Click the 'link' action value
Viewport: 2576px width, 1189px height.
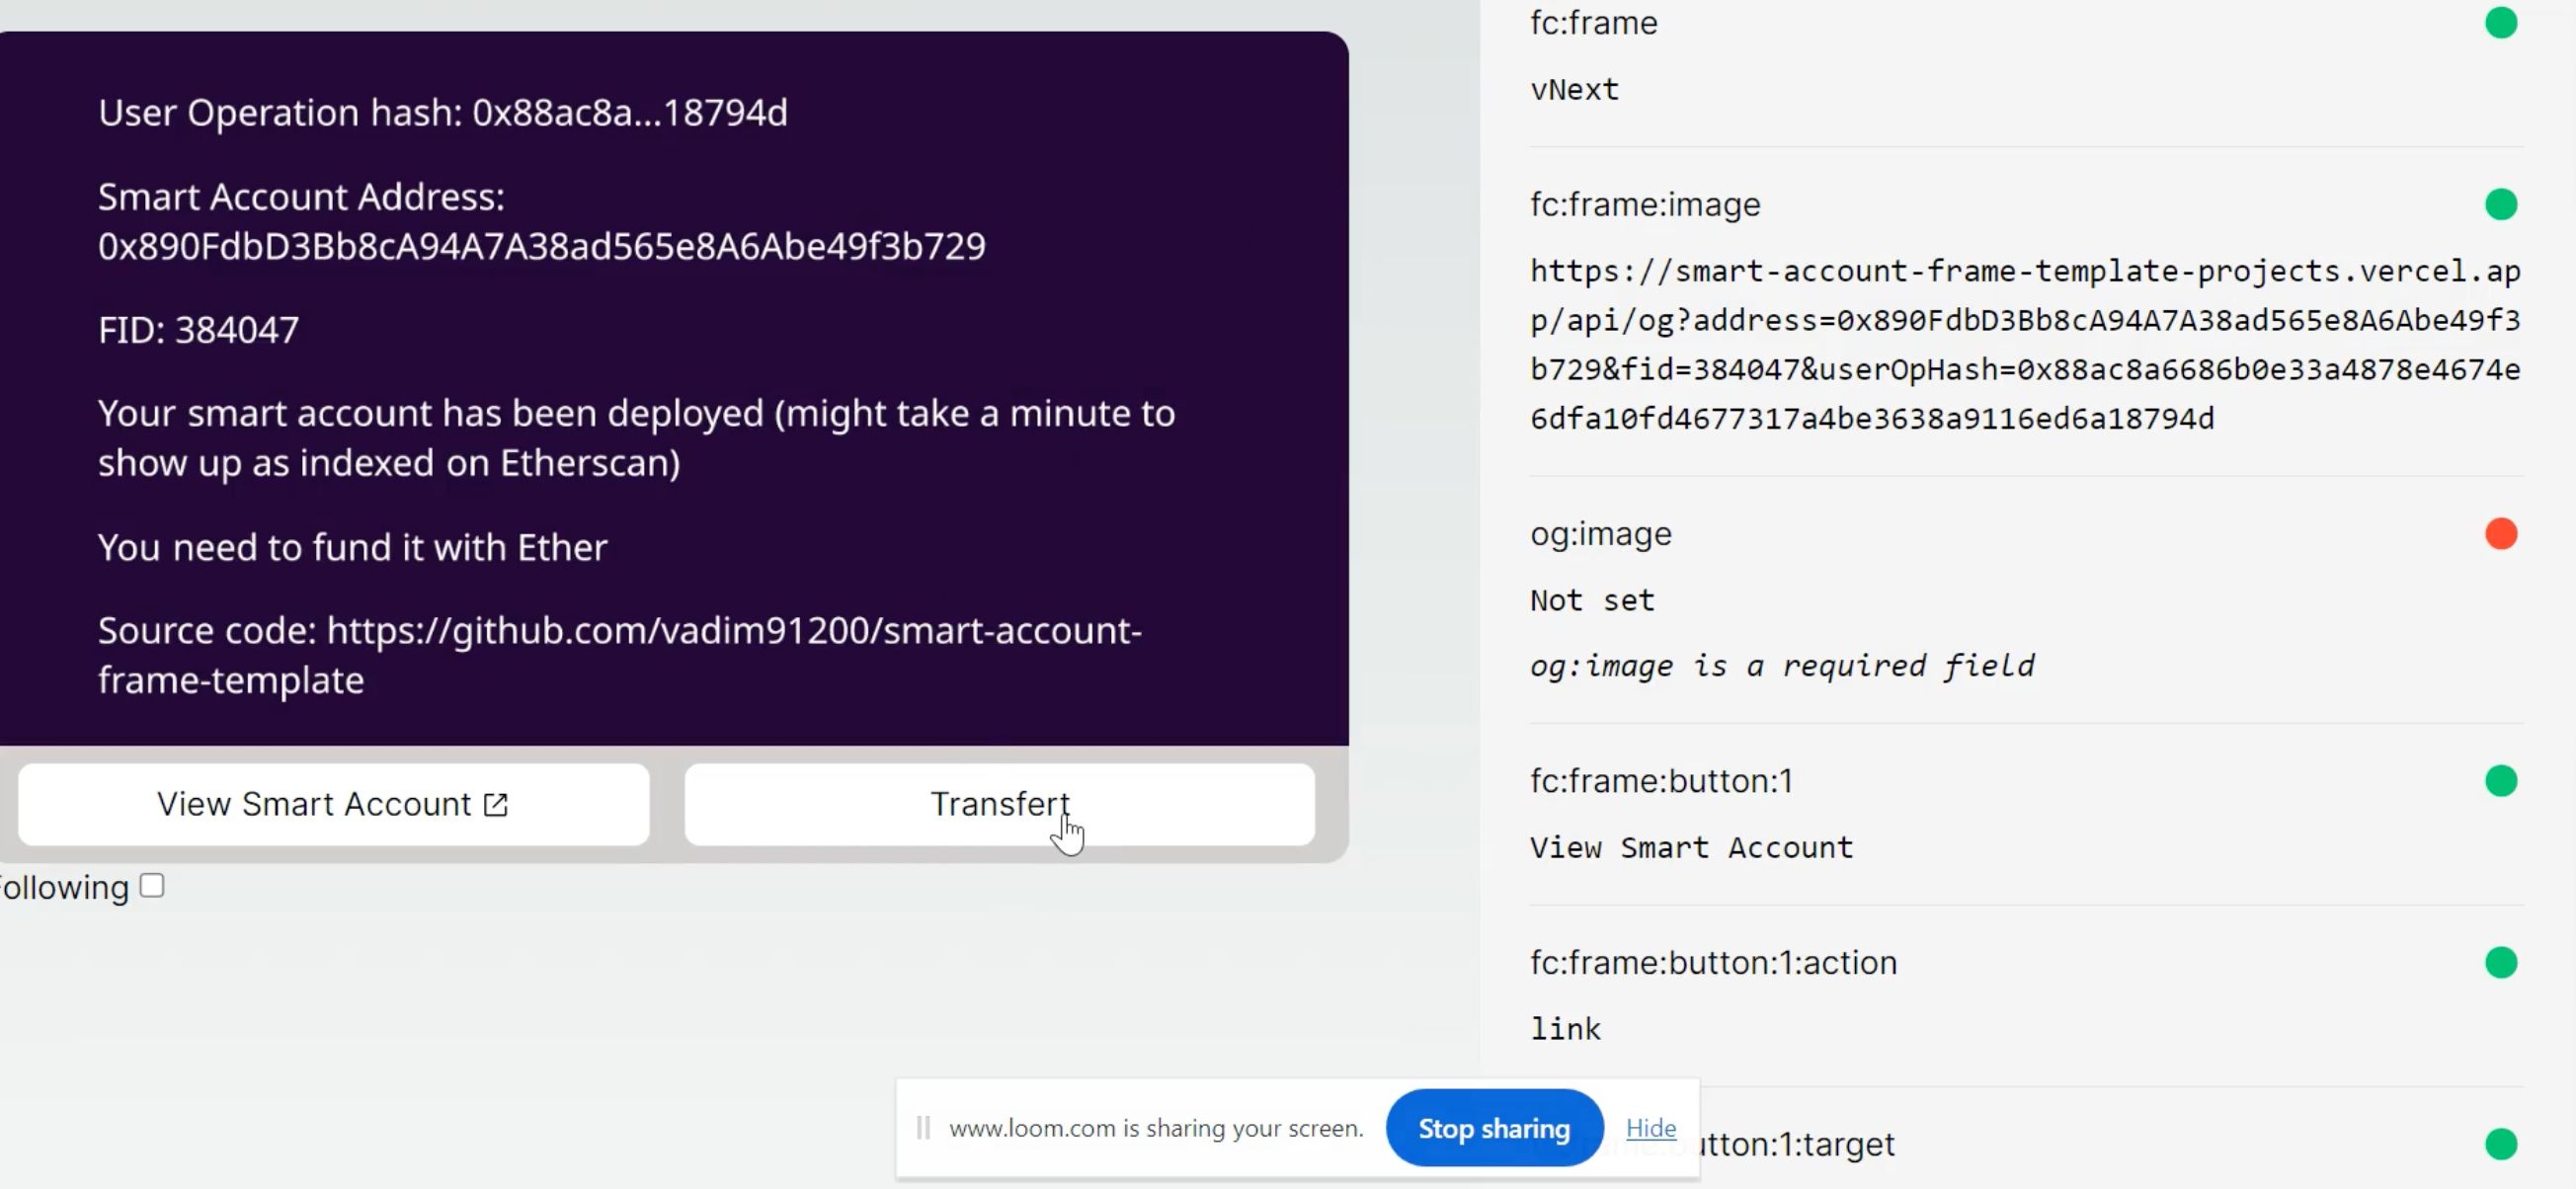click(x=1565, y=1028)
